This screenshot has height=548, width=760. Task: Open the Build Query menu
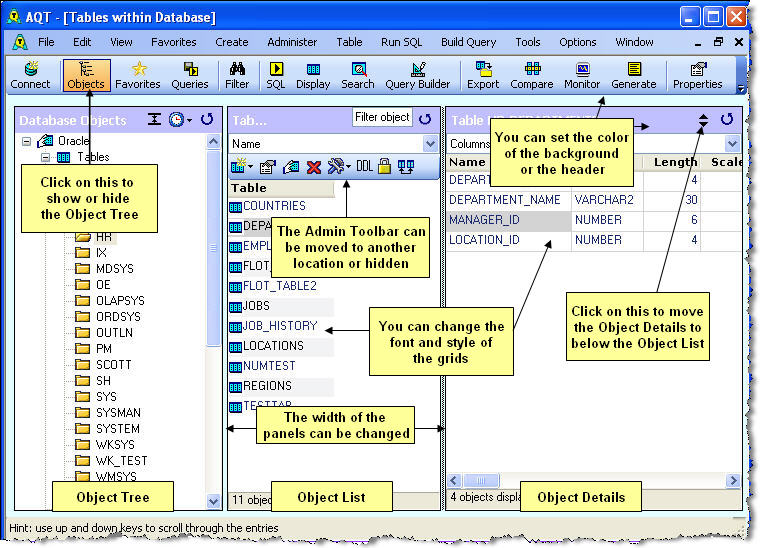point(469,42)
